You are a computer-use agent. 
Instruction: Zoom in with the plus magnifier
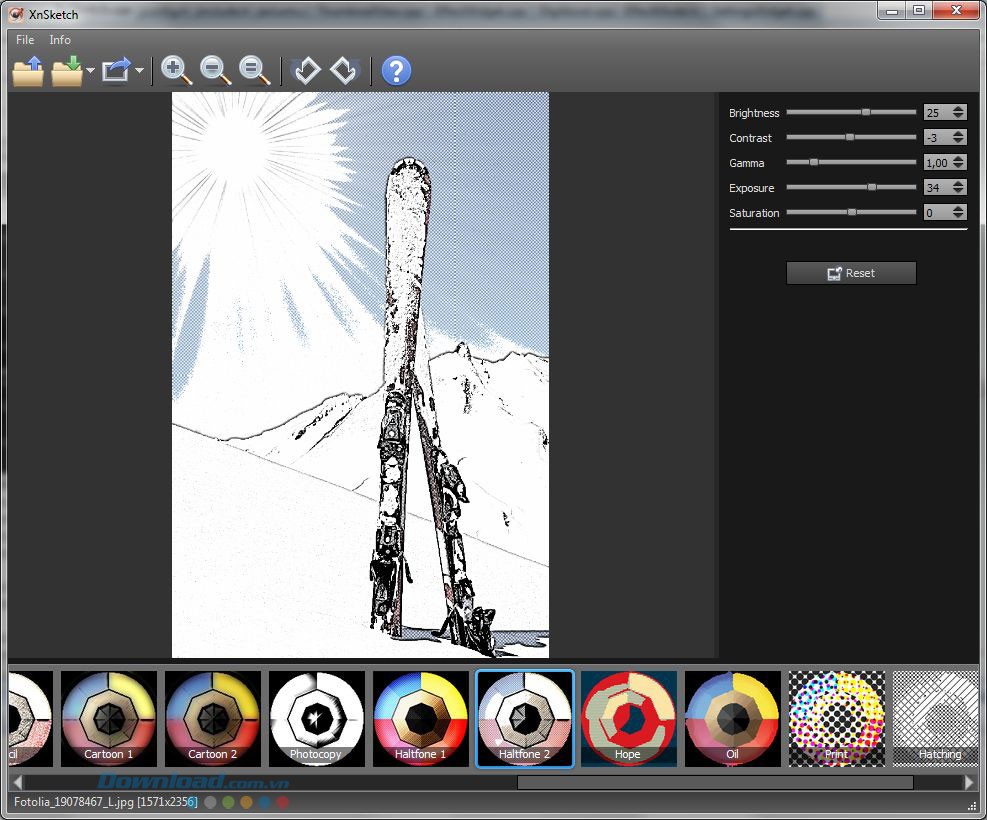click(x=176, y=70)
